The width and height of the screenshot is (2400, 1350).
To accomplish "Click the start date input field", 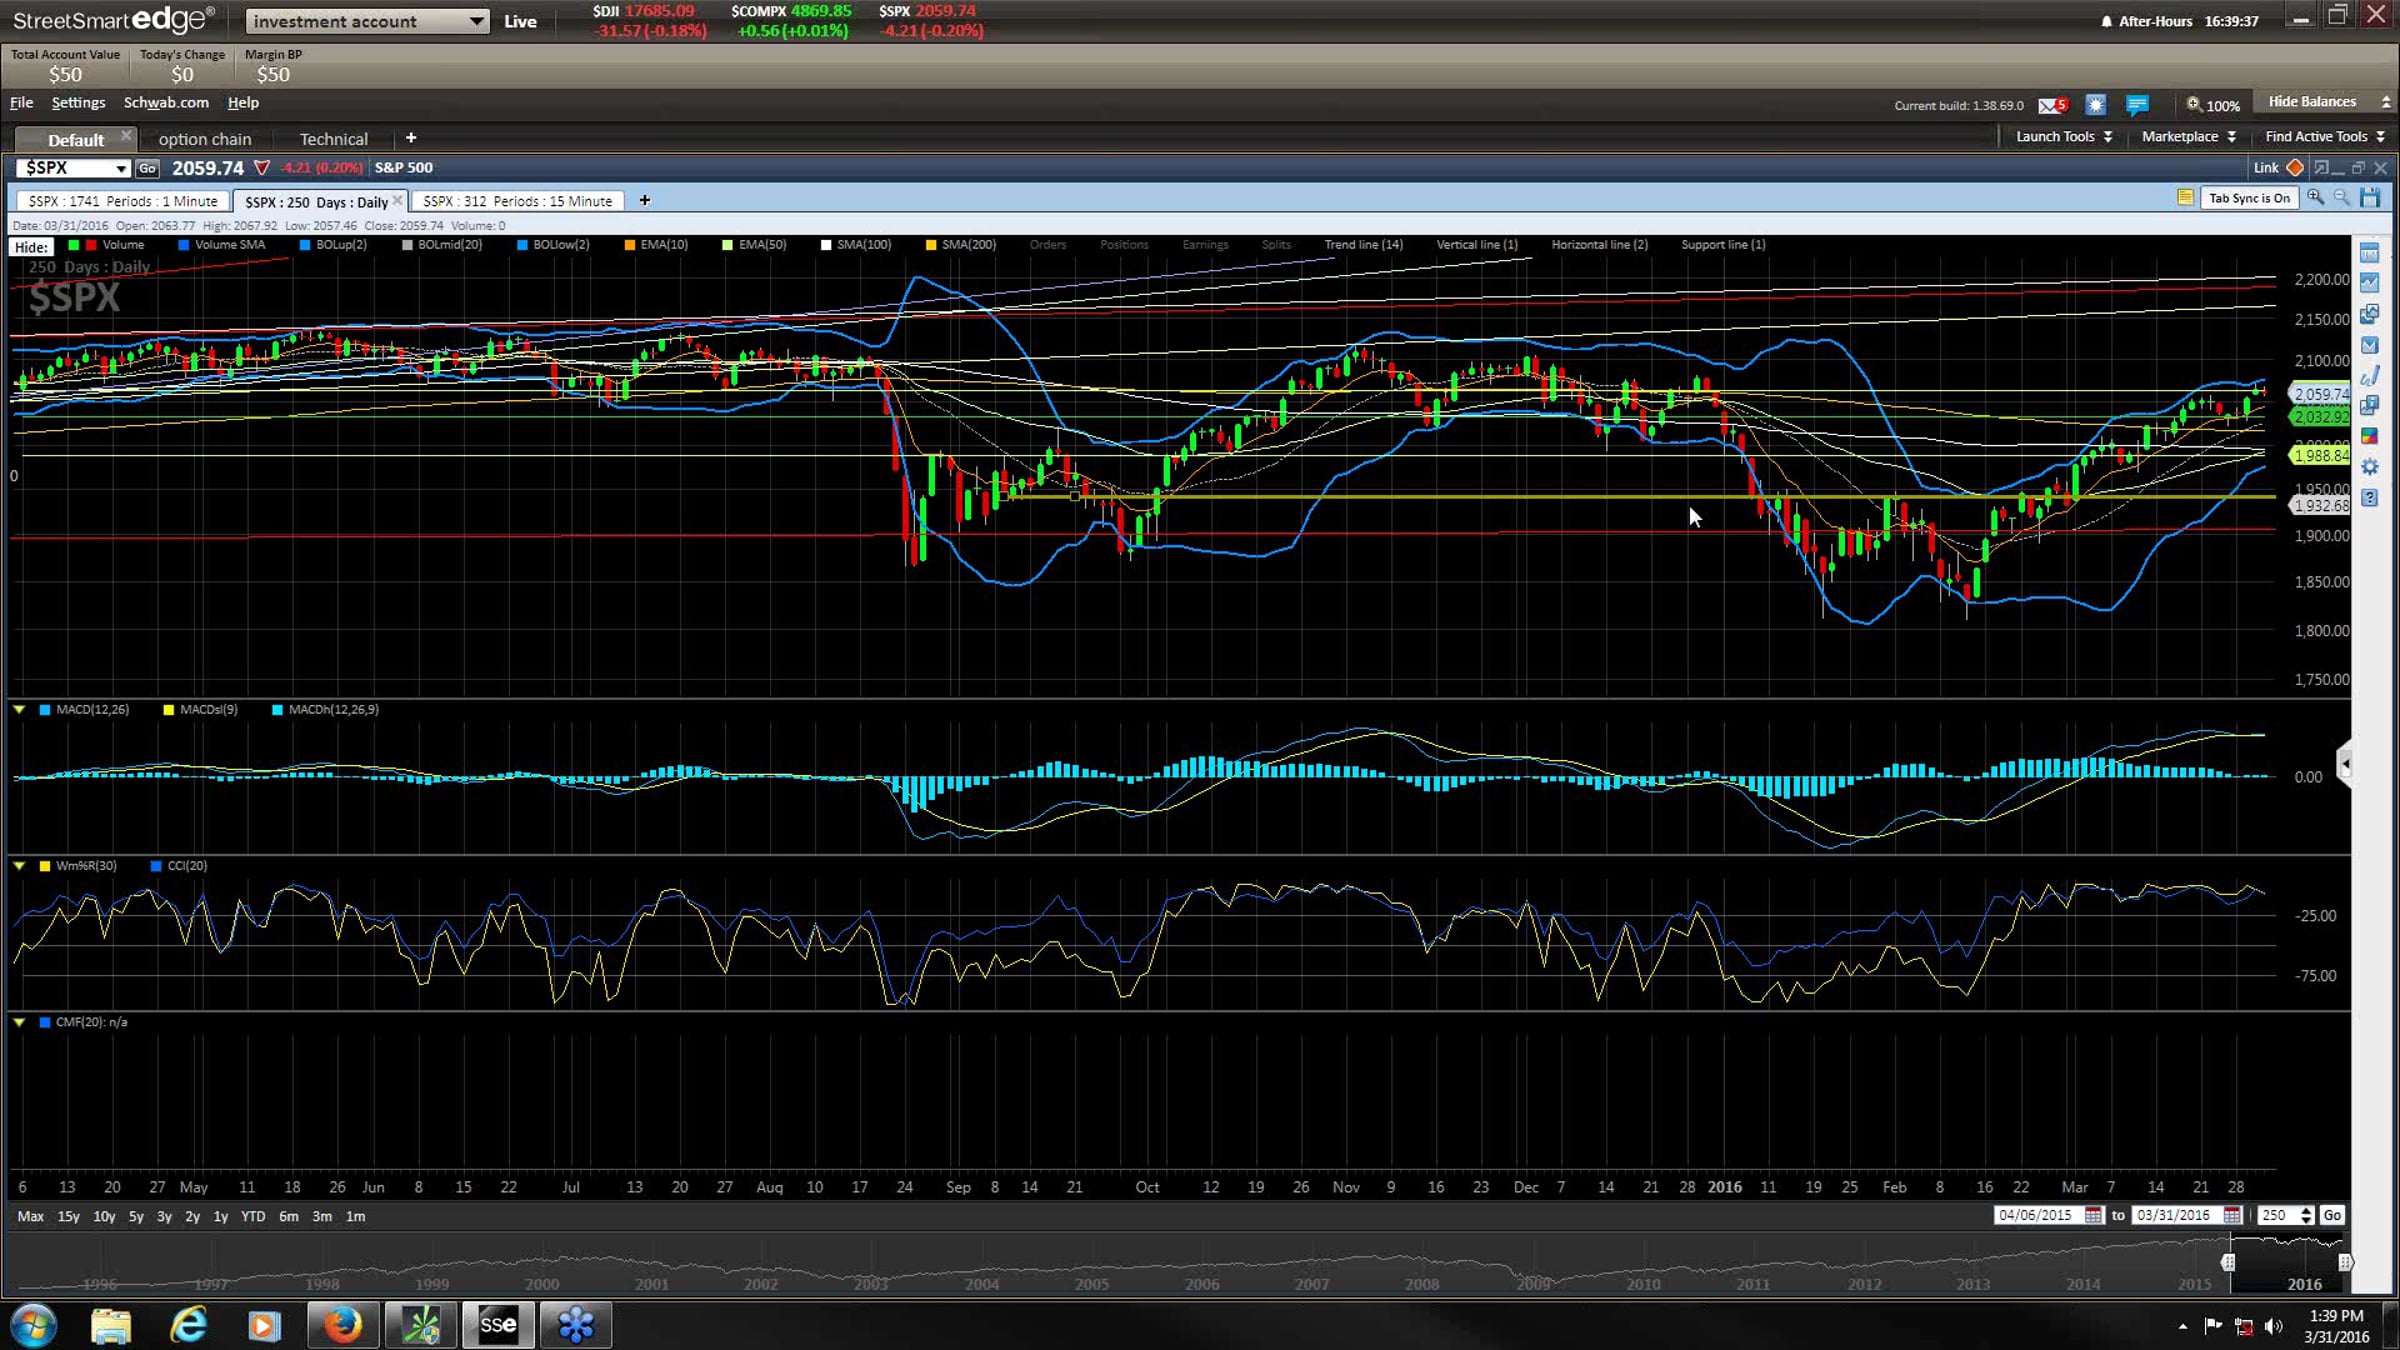I will coord(2036,1215).
